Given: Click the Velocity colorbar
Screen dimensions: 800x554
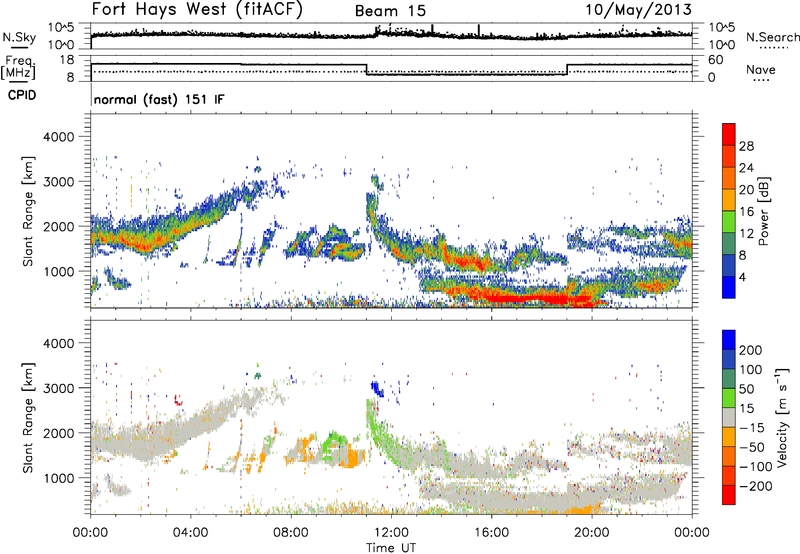Looking at the screenshot, I should [x=729, y=417].
